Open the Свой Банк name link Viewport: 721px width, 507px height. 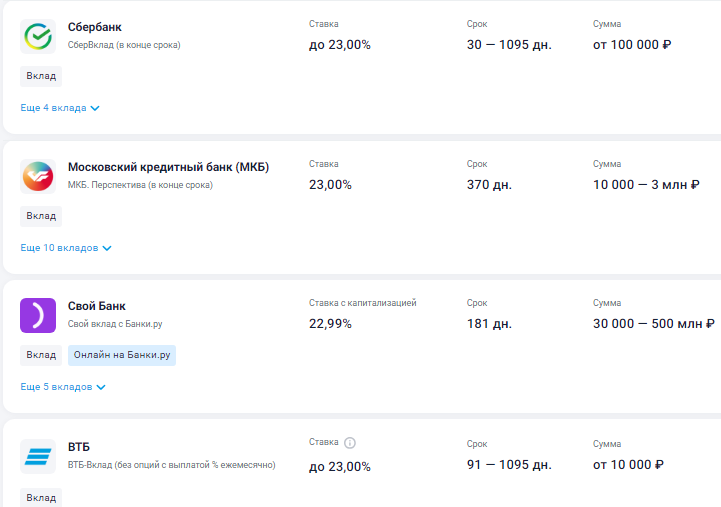point(97,306)
